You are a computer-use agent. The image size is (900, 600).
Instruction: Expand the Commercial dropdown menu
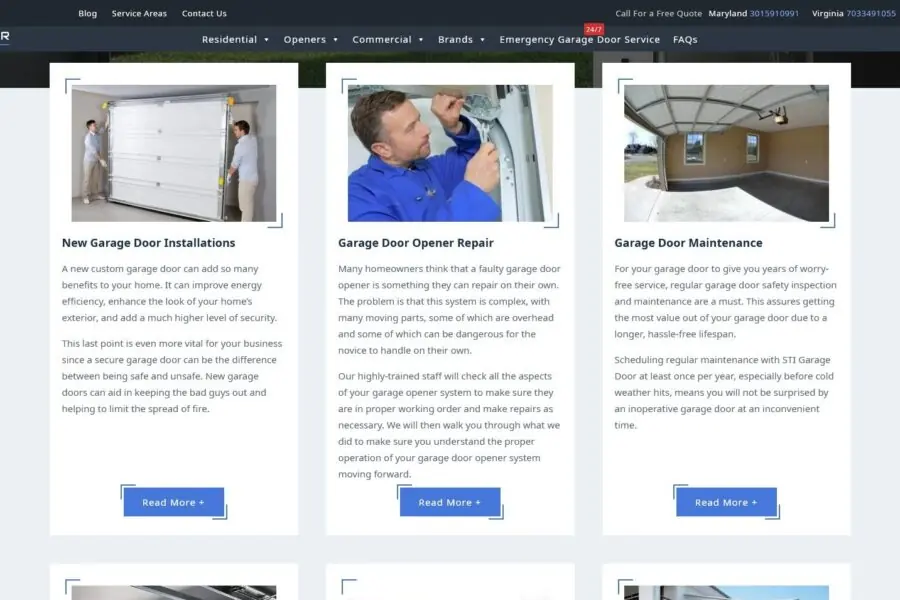(388, 40)
